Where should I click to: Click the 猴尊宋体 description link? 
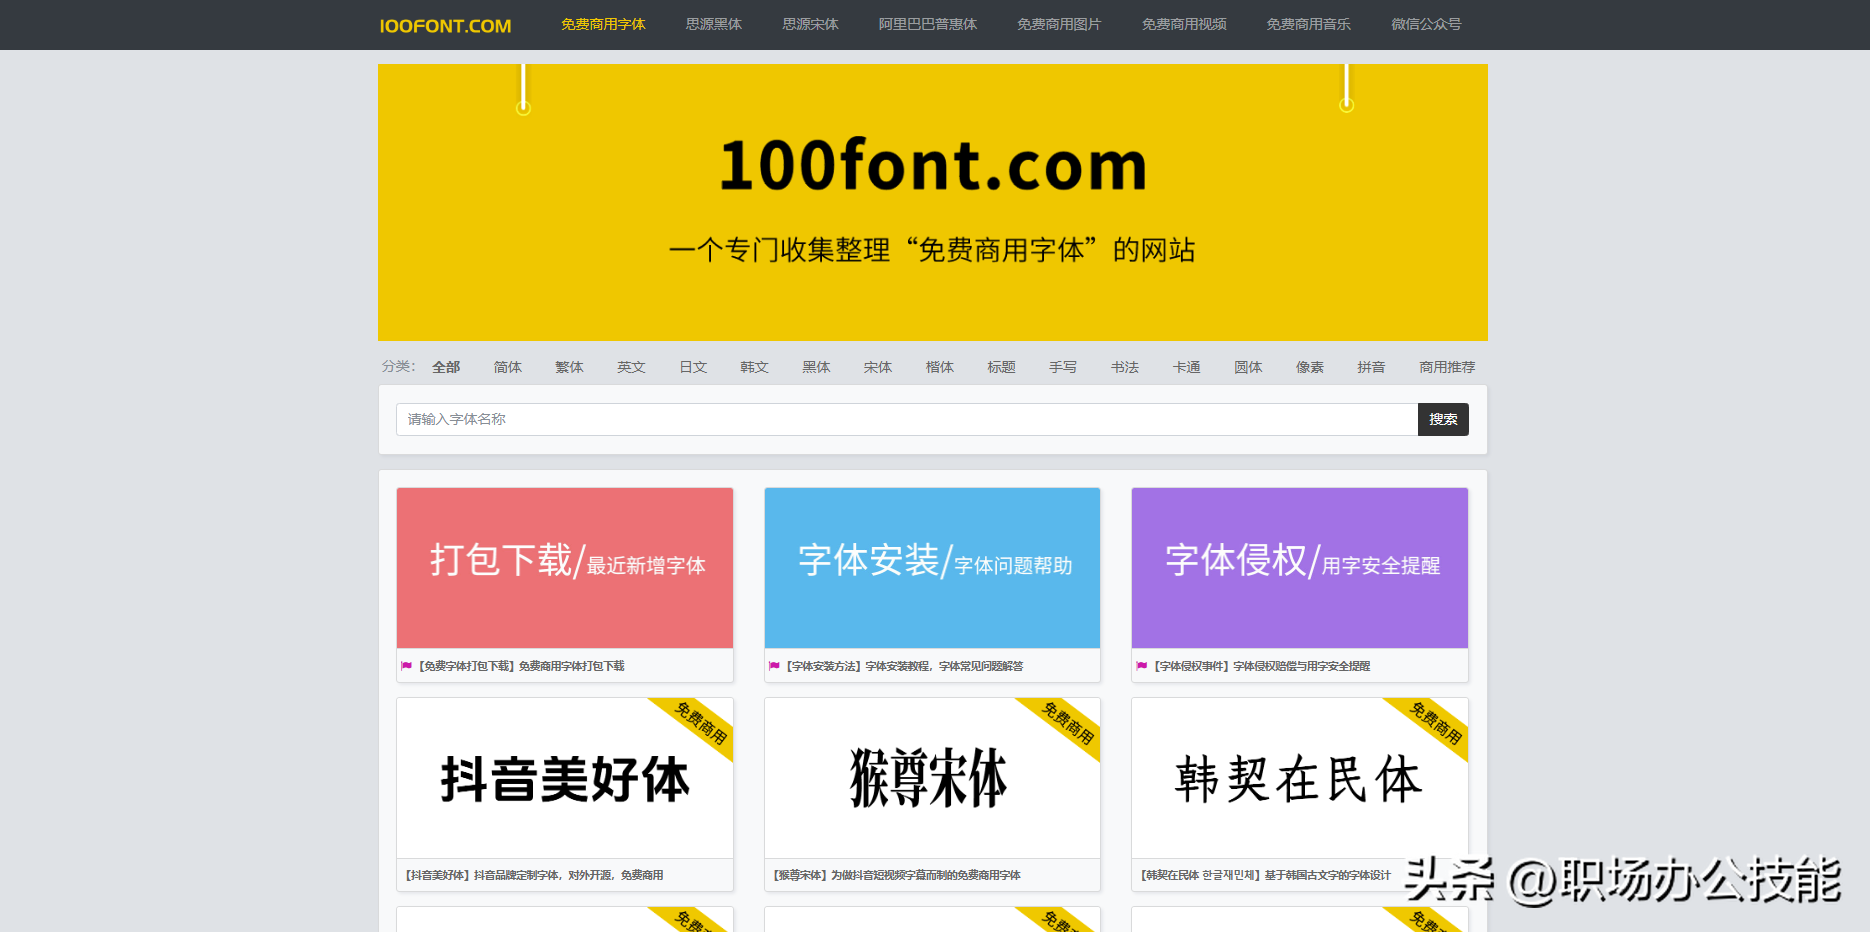tap(897, 875)
